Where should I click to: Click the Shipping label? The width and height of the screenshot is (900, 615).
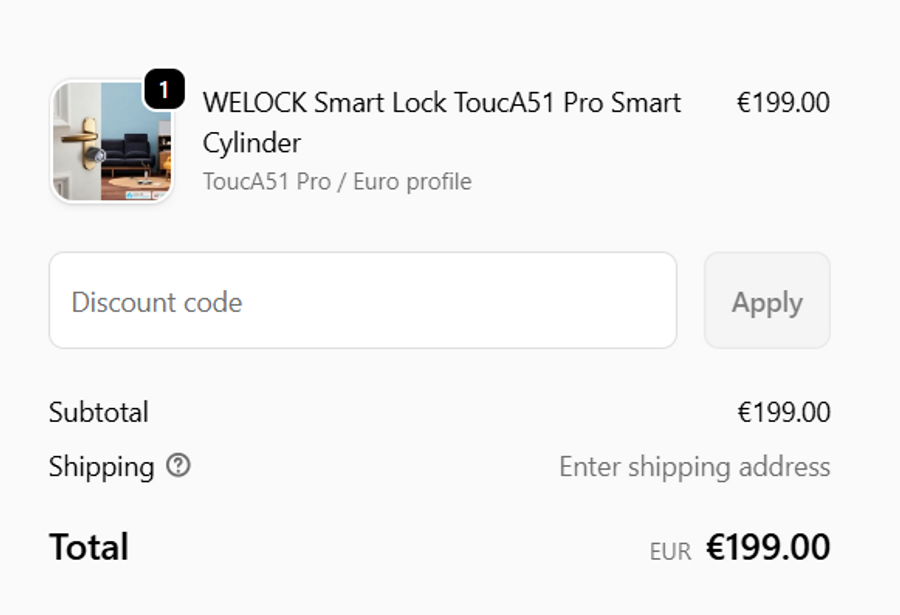pos(101,467)
